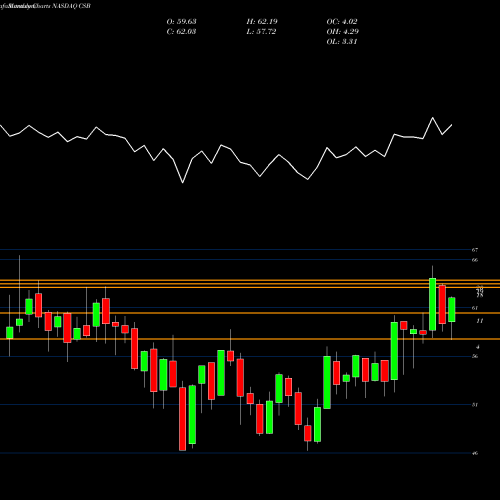This screenshot has height=500, width=500.
Task: Click the last green candlestick on the chart
Action: pyautogui.click(x=452, y=310)
